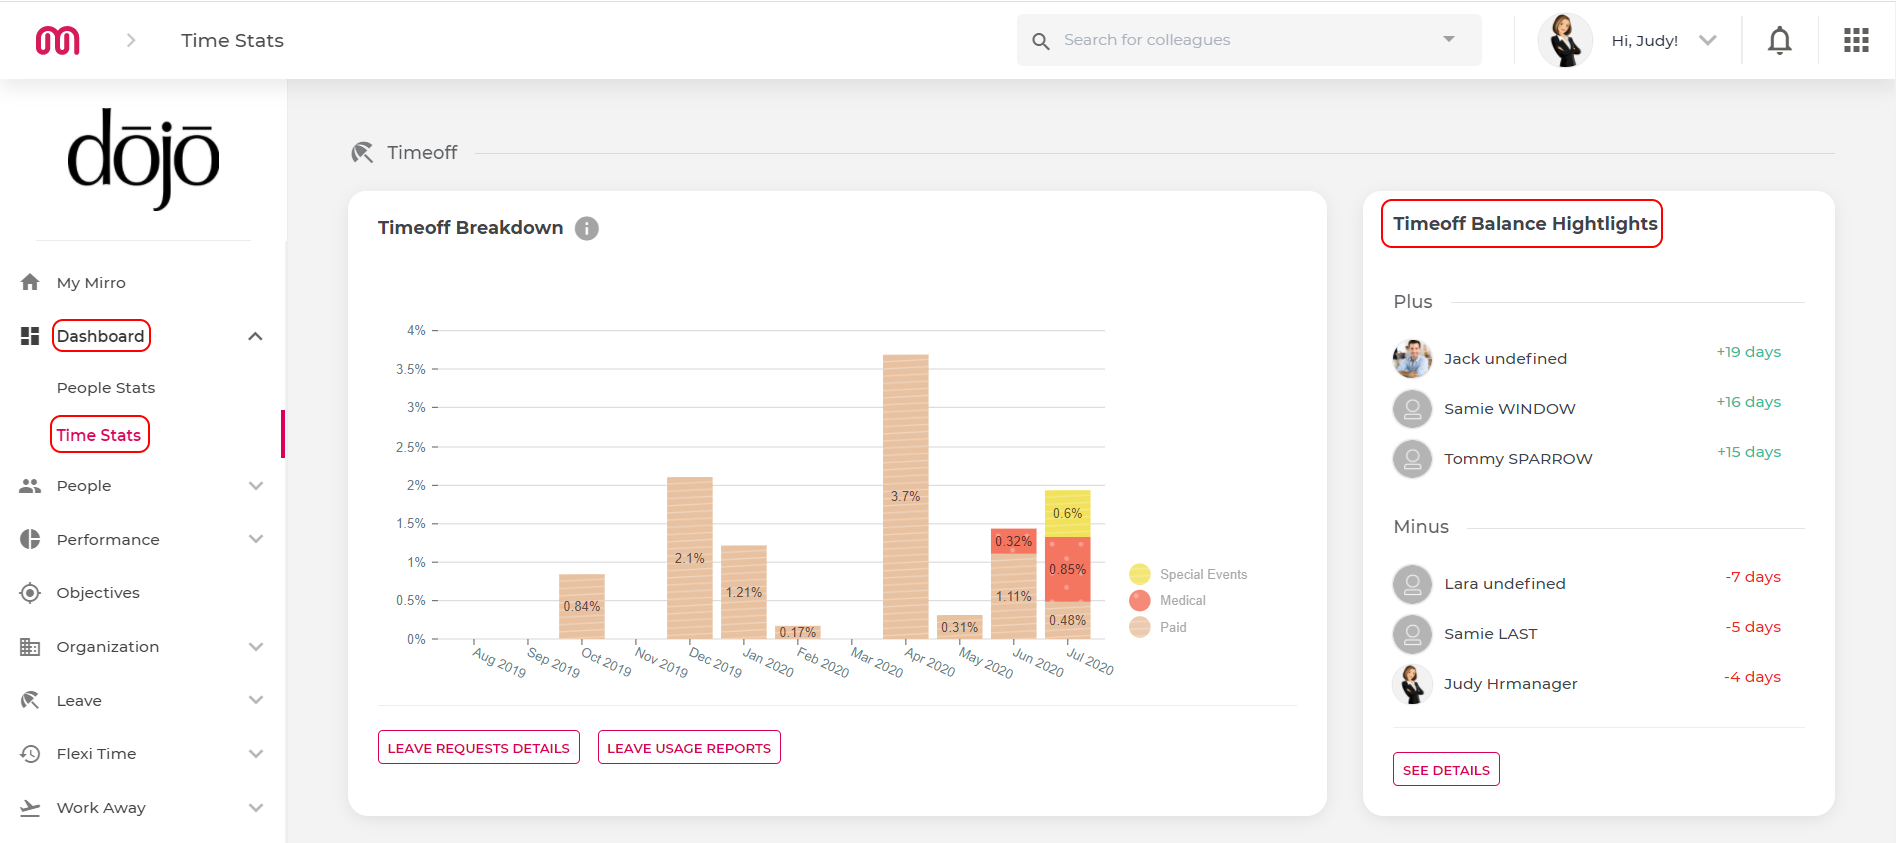Screen dimensions: 1896x843
Task: Click Tommy SPARROW's avatar placeholder
Action: (x=1412, y=458)
